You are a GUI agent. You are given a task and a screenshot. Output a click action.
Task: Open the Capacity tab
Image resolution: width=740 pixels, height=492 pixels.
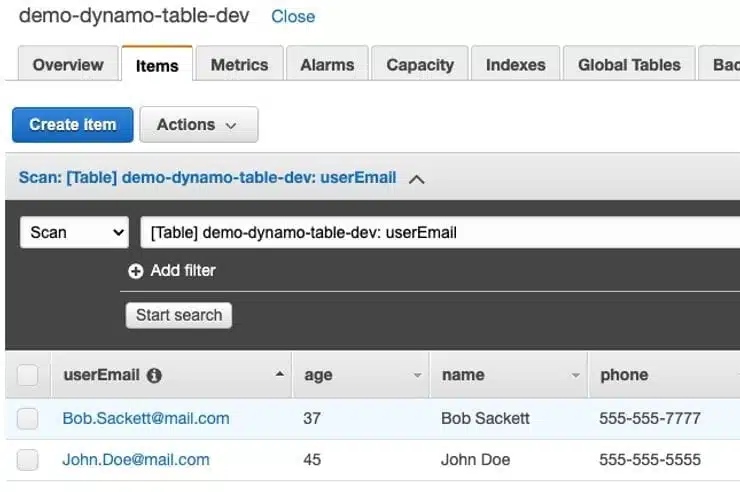[420, 65]
